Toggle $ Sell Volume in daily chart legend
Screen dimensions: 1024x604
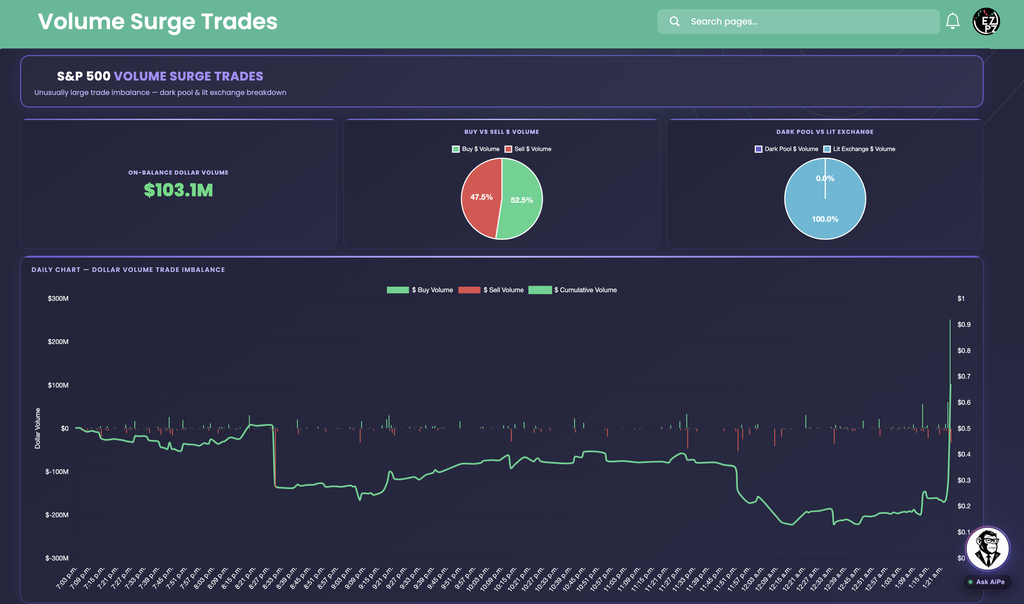click(491, 290)
